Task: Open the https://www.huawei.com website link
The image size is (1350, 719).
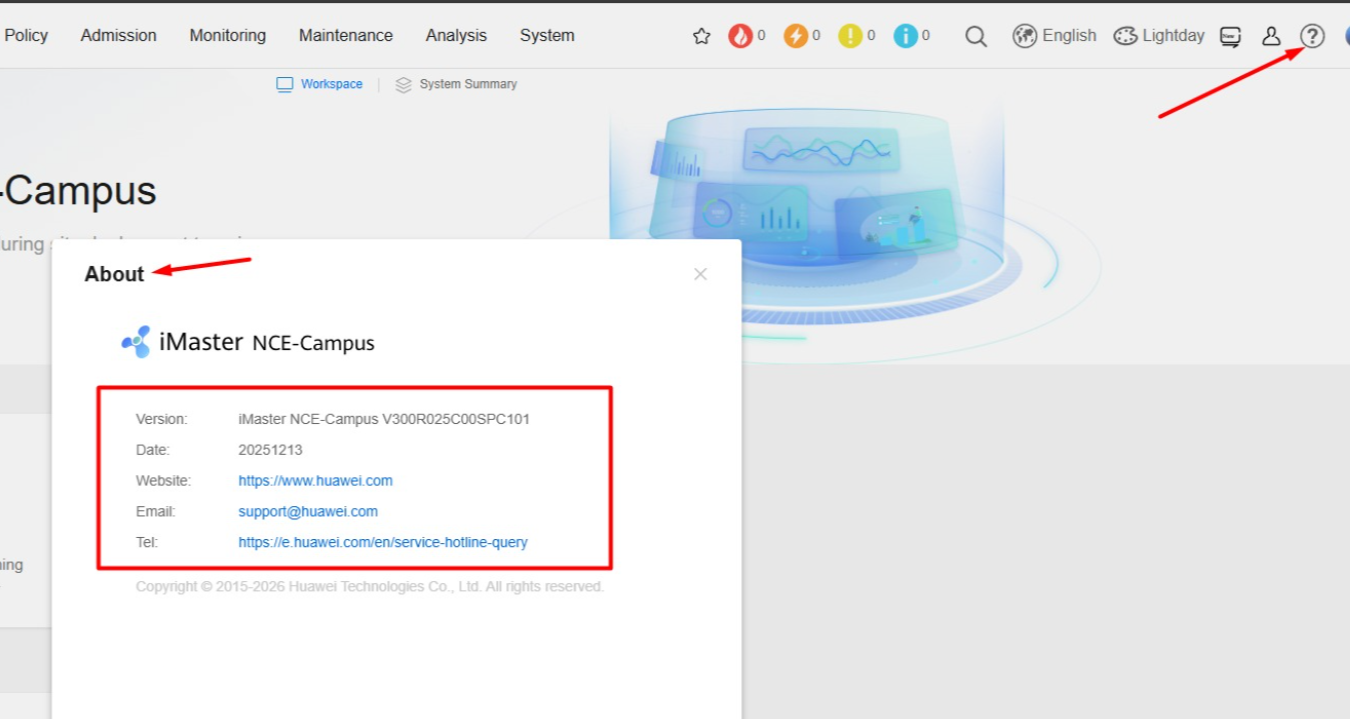Action: (x=315, y=481)
